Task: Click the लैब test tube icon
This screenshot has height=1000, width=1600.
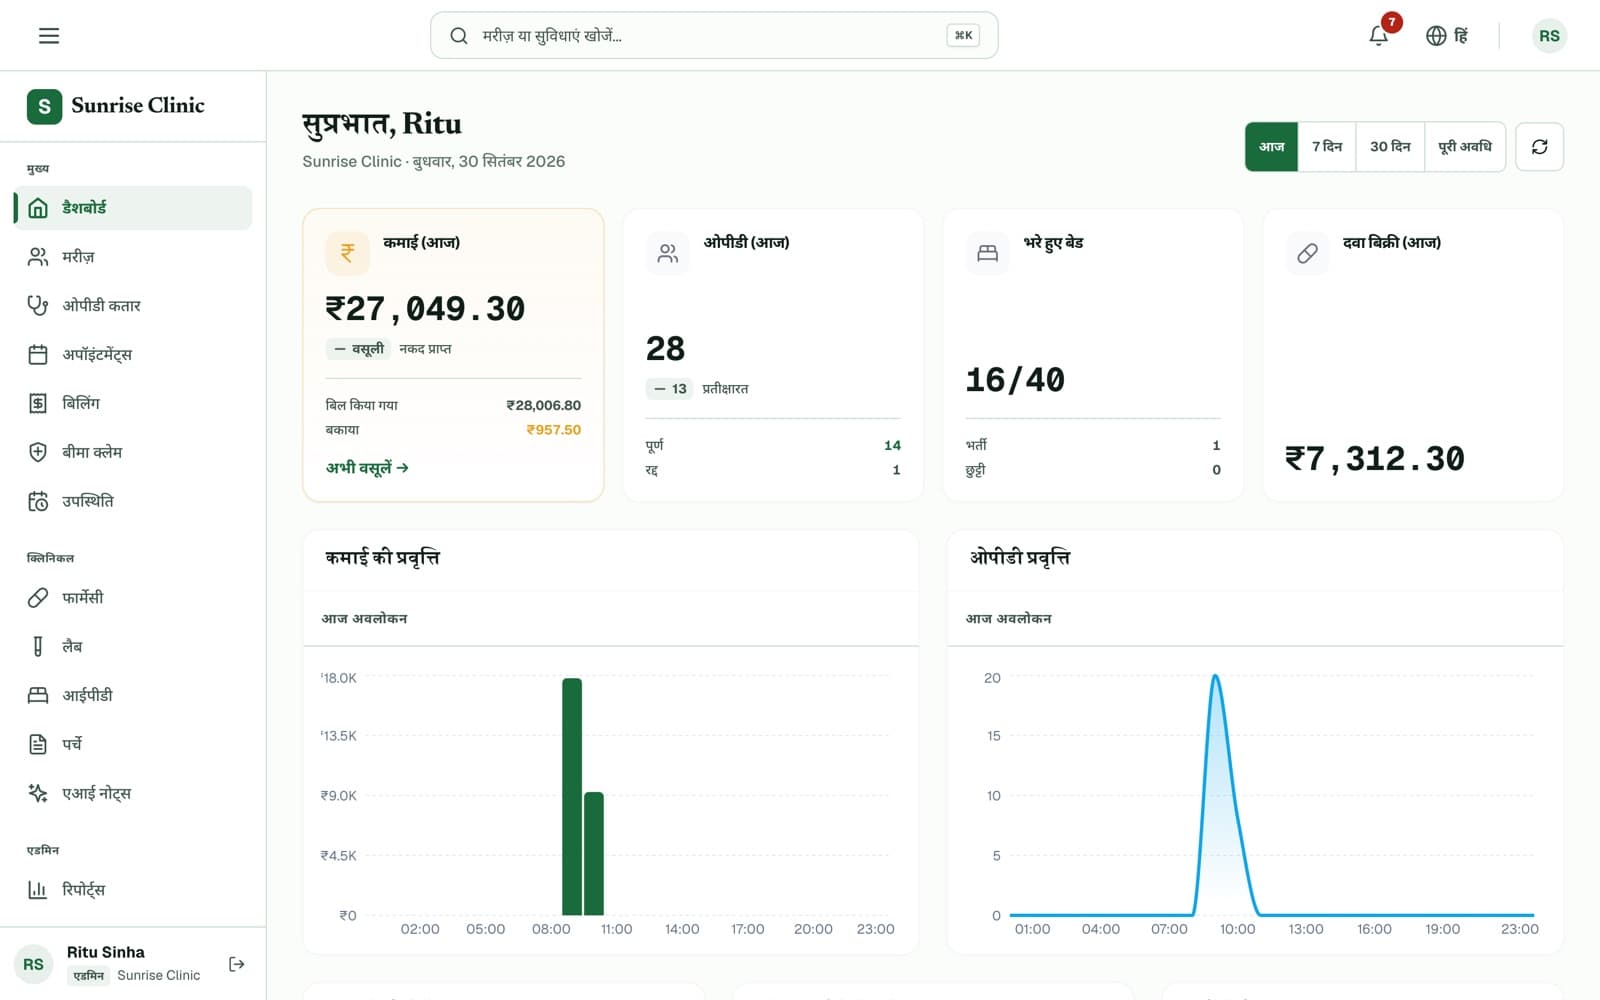Action: pyautogui.click(x=38, y=647)
